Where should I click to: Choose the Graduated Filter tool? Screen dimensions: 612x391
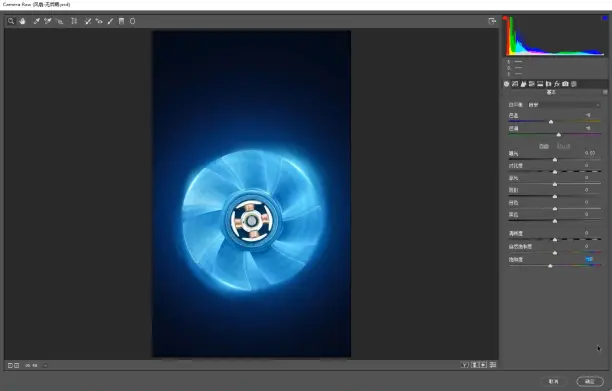[x=121, y=21]
